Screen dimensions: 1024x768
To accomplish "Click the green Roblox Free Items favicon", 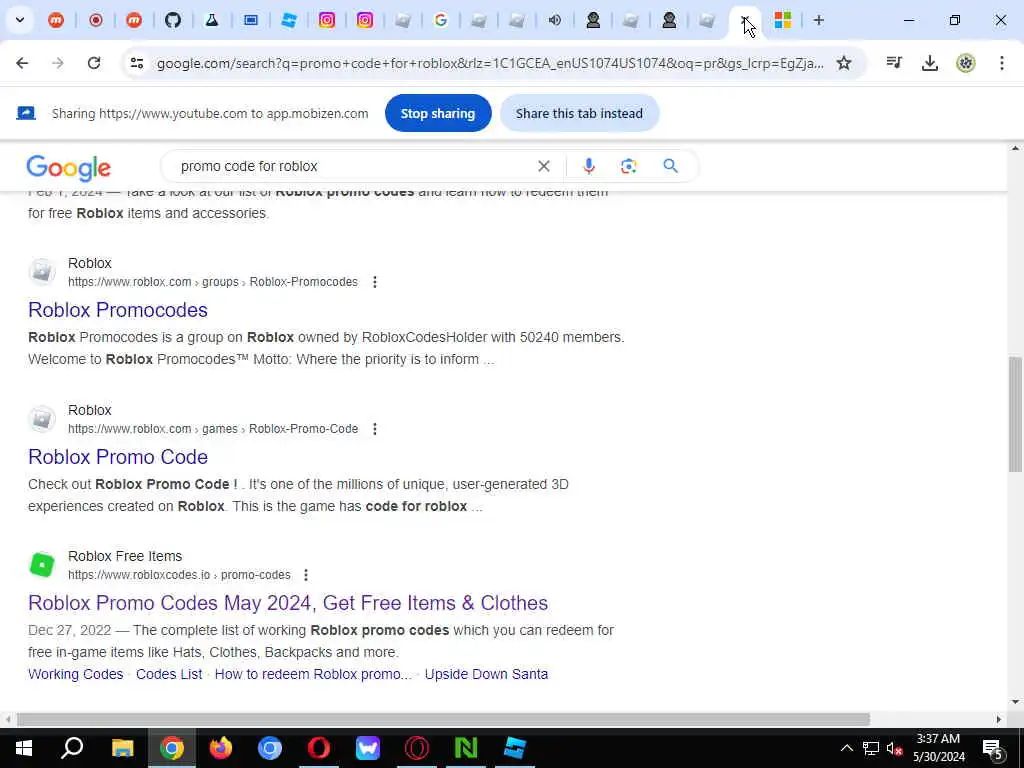I will coord(42,565).
